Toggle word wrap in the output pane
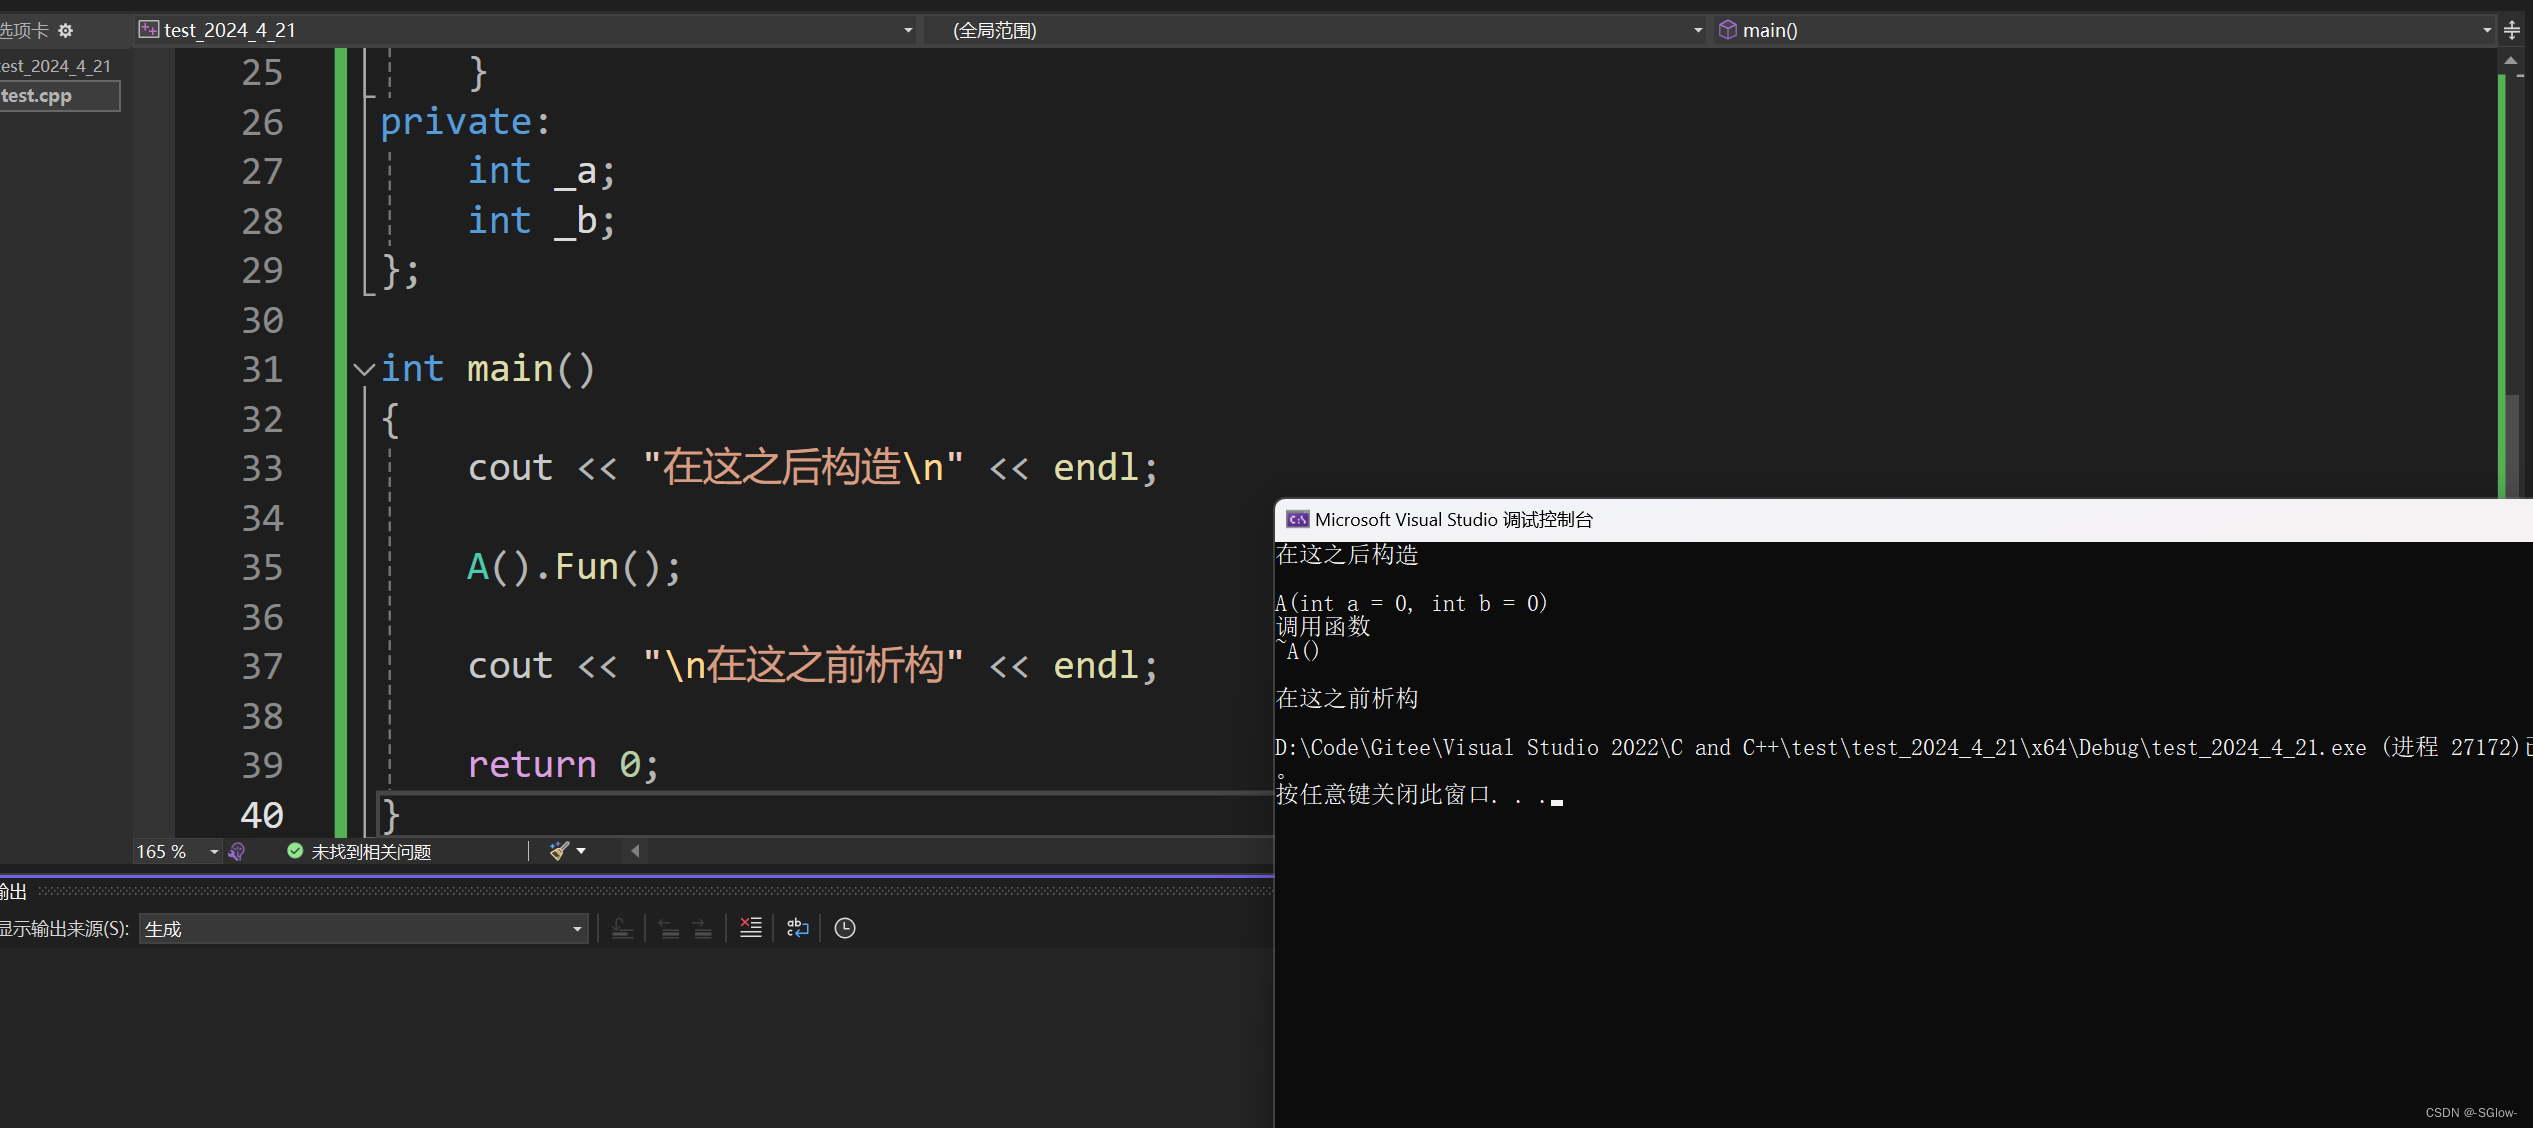2533x1128 pixels. click(x=797, y=928)
